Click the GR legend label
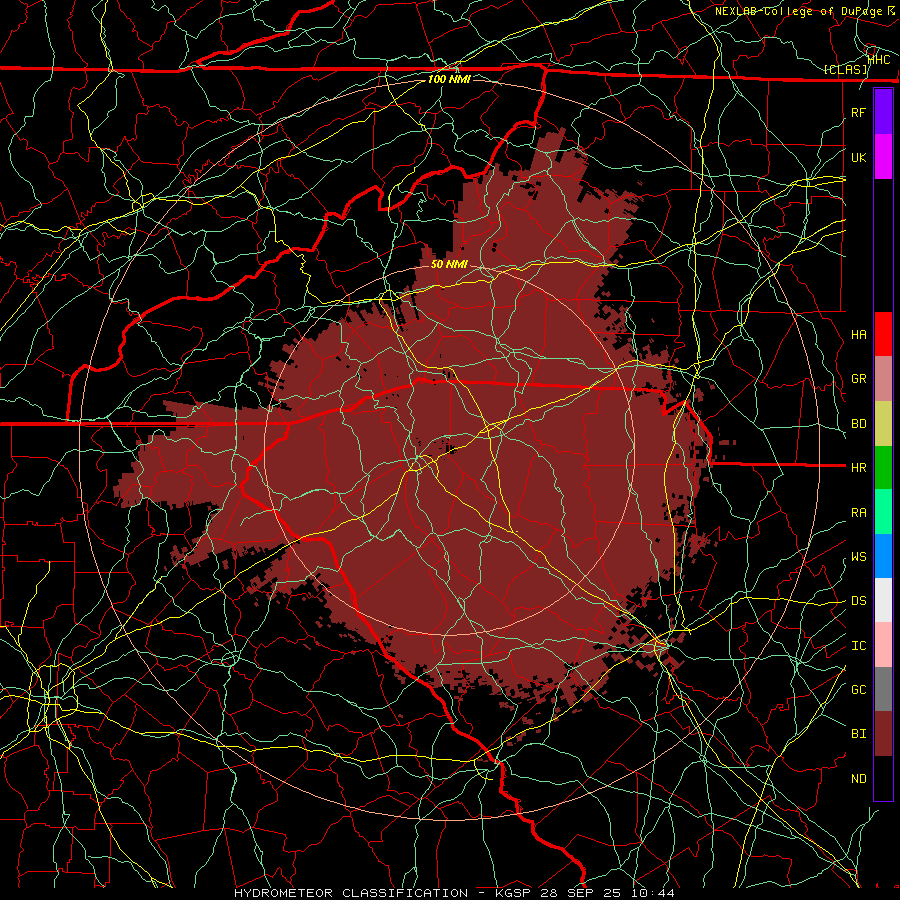The width and height of the screenshot is (900, 900). tap(858, 379)
